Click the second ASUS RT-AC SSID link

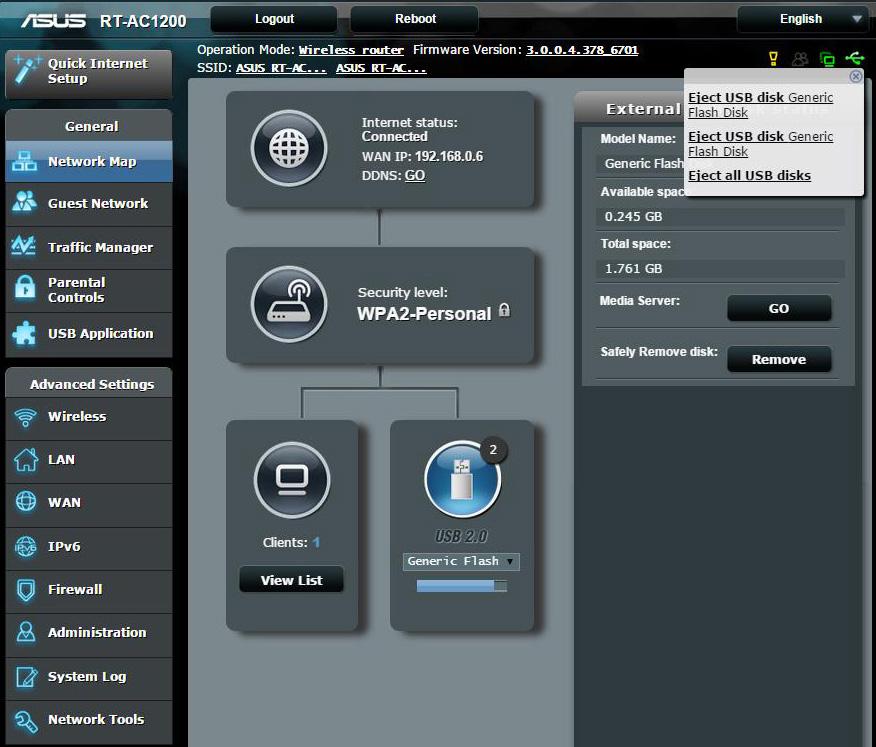381,68
